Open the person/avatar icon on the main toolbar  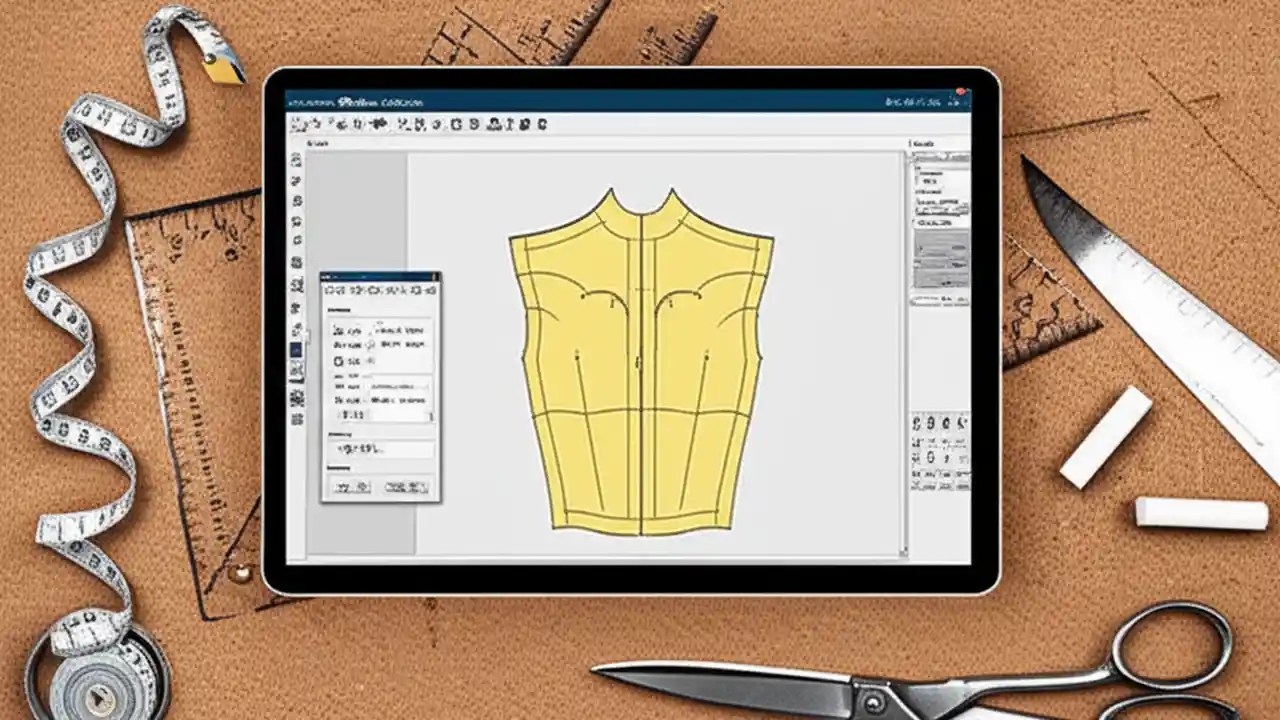pos(494,124)
